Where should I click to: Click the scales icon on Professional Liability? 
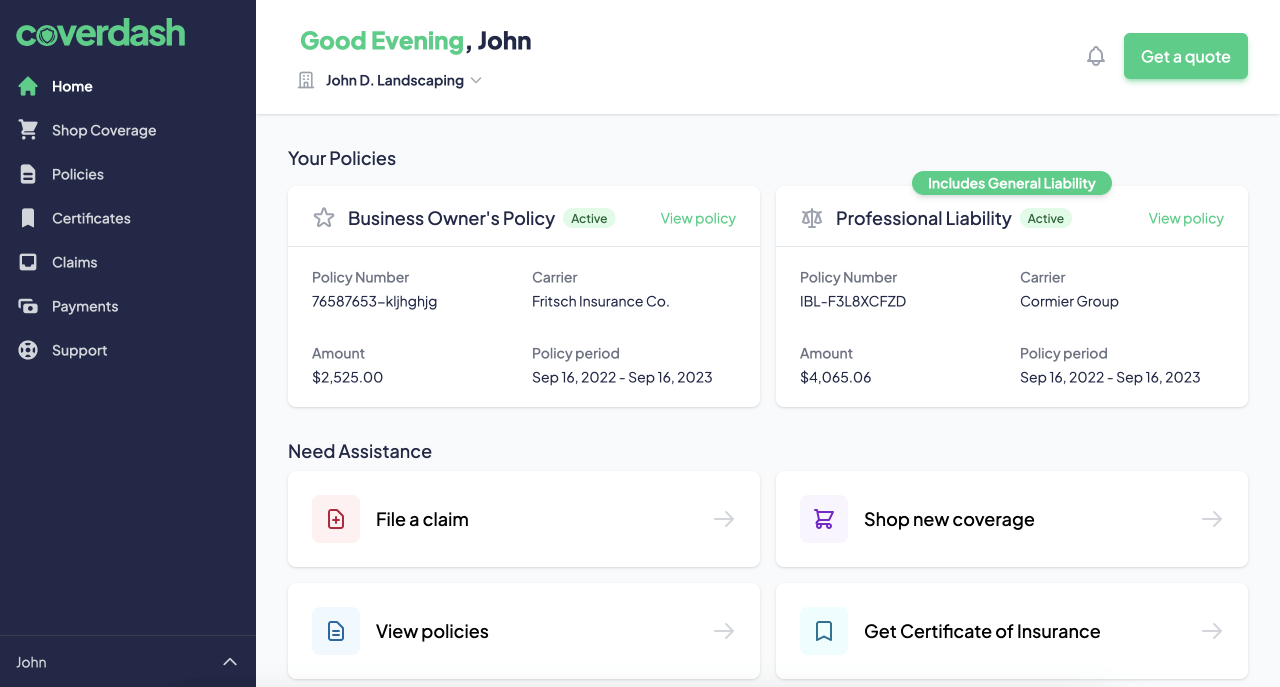(812, 218)
